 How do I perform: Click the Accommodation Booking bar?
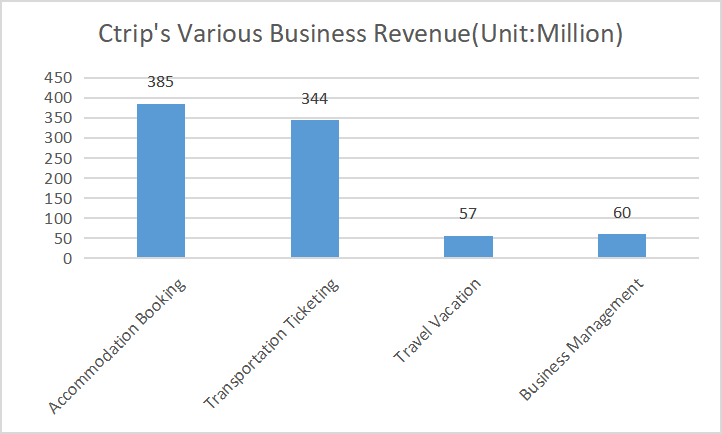click(161, 181)
